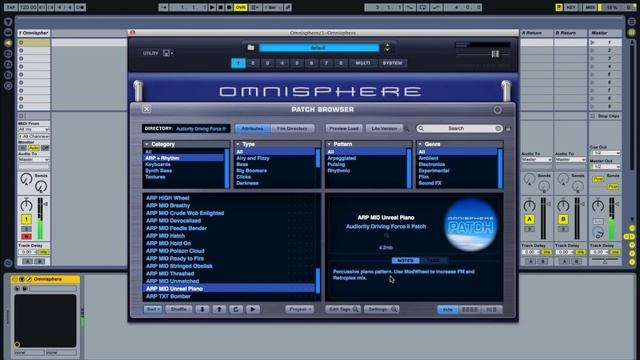This screenshot has width=640, height=360.
Task: Select Keyboards in the Category list
Action: pos(158,164)
